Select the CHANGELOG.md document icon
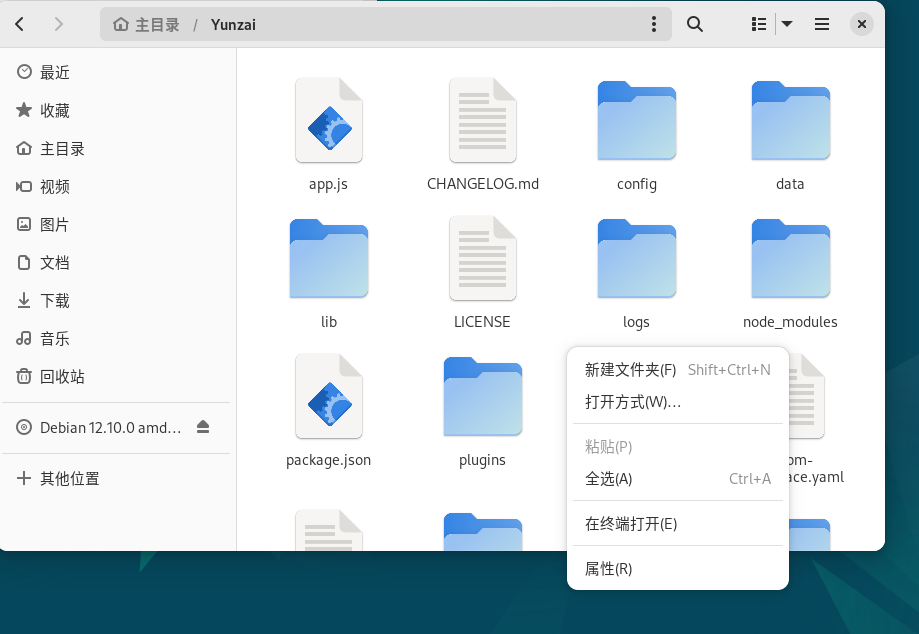This screenshot has width=919, height=634. 482,121
